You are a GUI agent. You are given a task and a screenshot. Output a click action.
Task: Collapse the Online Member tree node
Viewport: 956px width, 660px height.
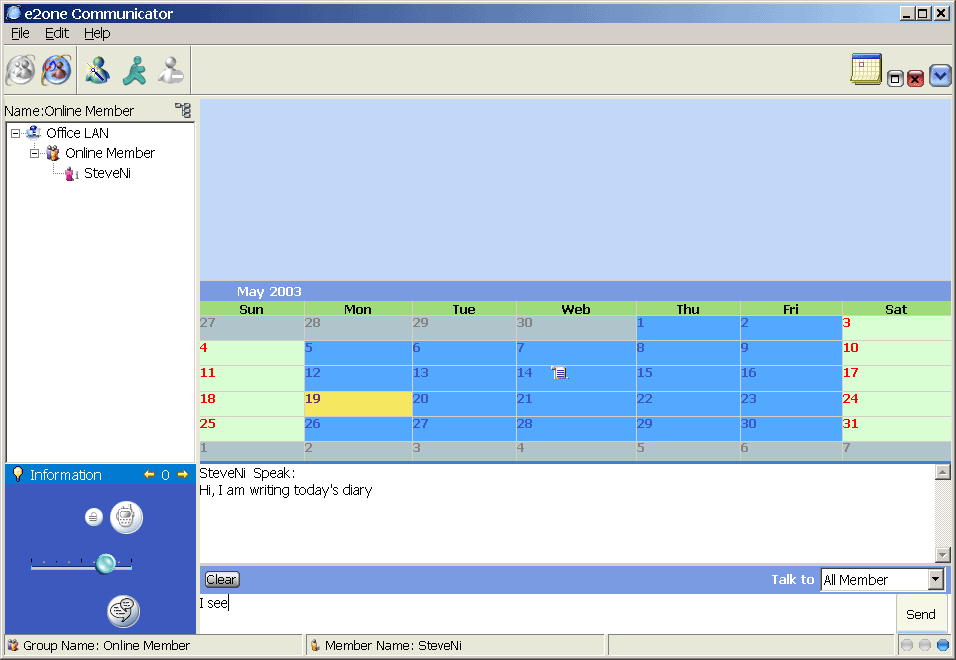pyautogui.click(x=34, y=153)
